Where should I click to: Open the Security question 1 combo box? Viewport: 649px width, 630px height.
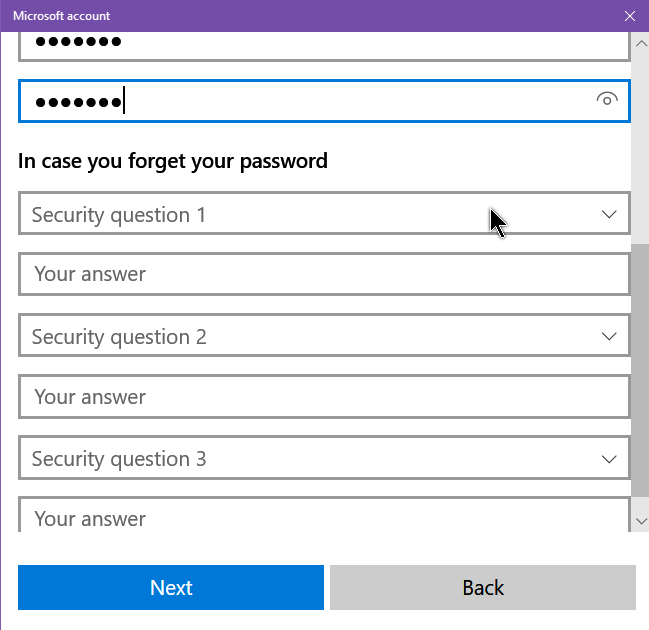coord(324,214)
